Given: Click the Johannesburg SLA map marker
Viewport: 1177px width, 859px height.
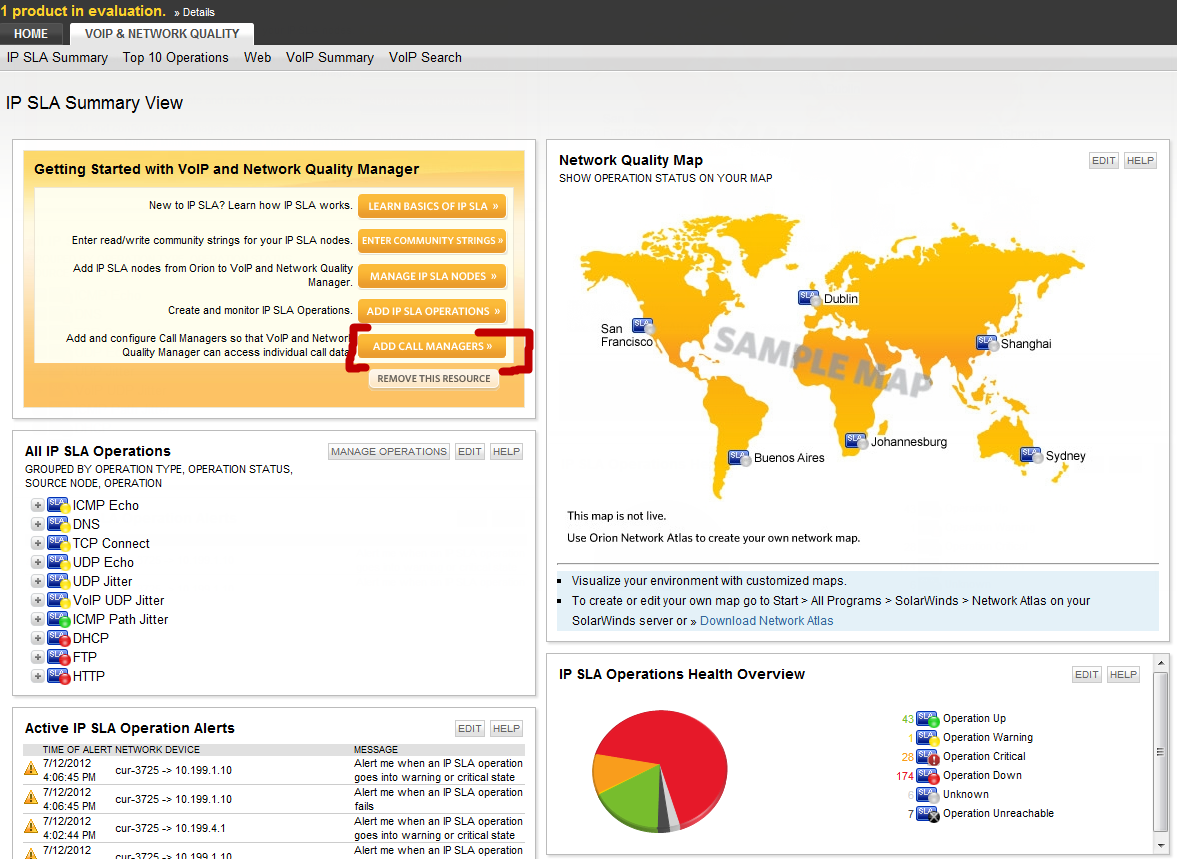Looking at the screenshot, I should (x=856, y=441).
